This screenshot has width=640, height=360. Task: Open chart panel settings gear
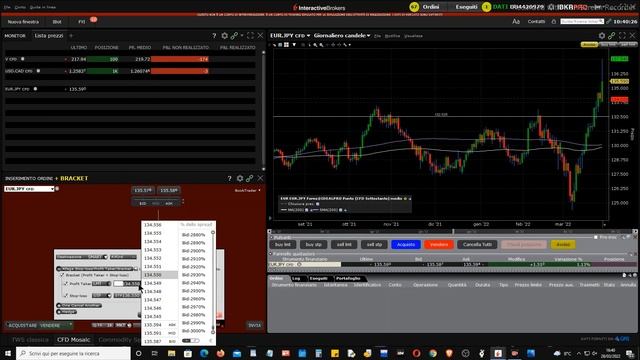pyautogui.click(x=602, y=36)
